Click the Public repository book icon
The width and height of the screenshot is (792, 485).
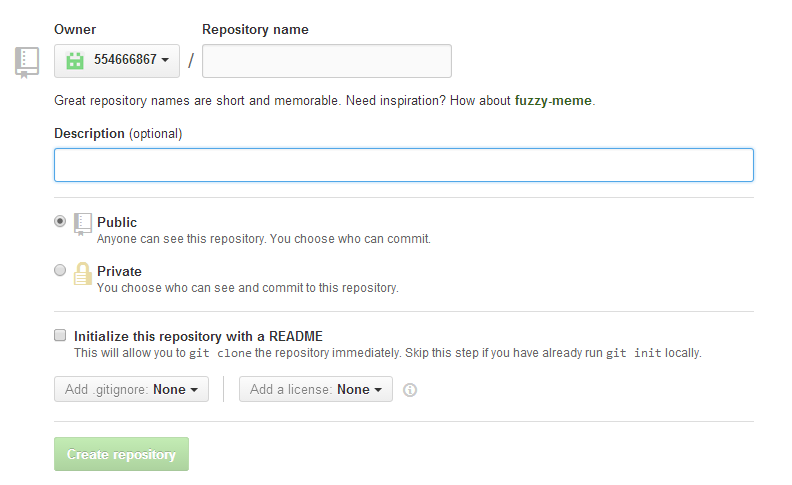[83, 223]
